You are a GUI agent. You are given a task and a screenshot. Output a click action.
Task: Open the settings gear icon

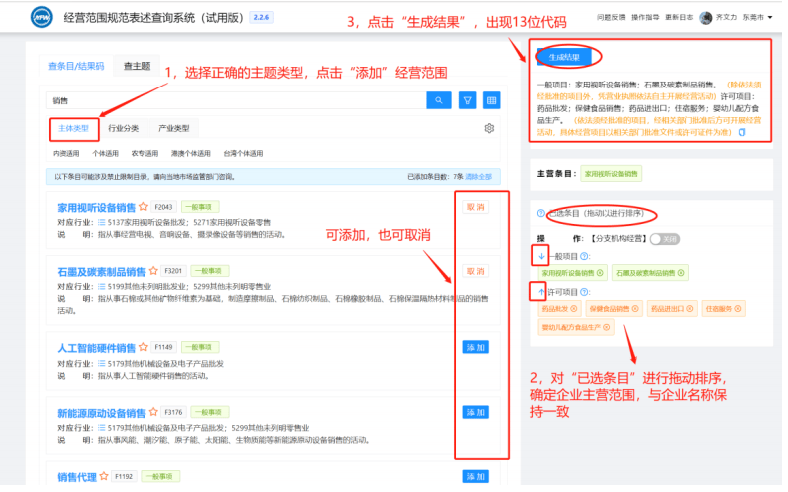point(489,129)
